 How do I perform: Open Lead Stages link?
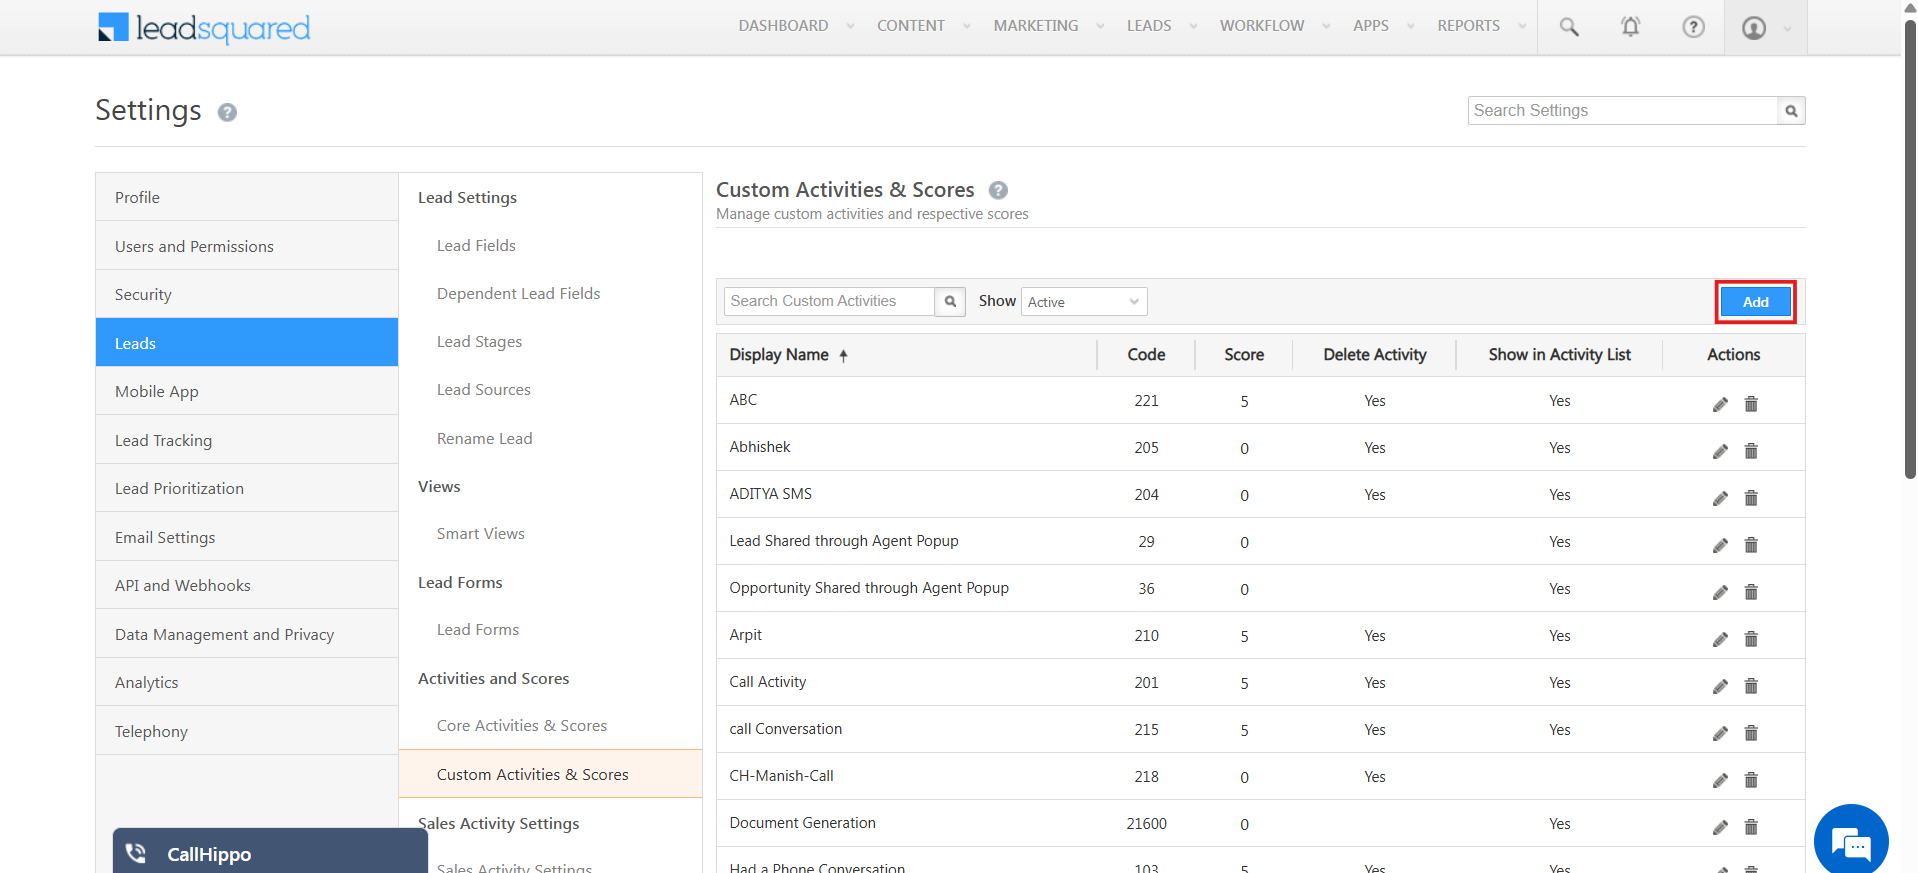[x=479, y=342]
